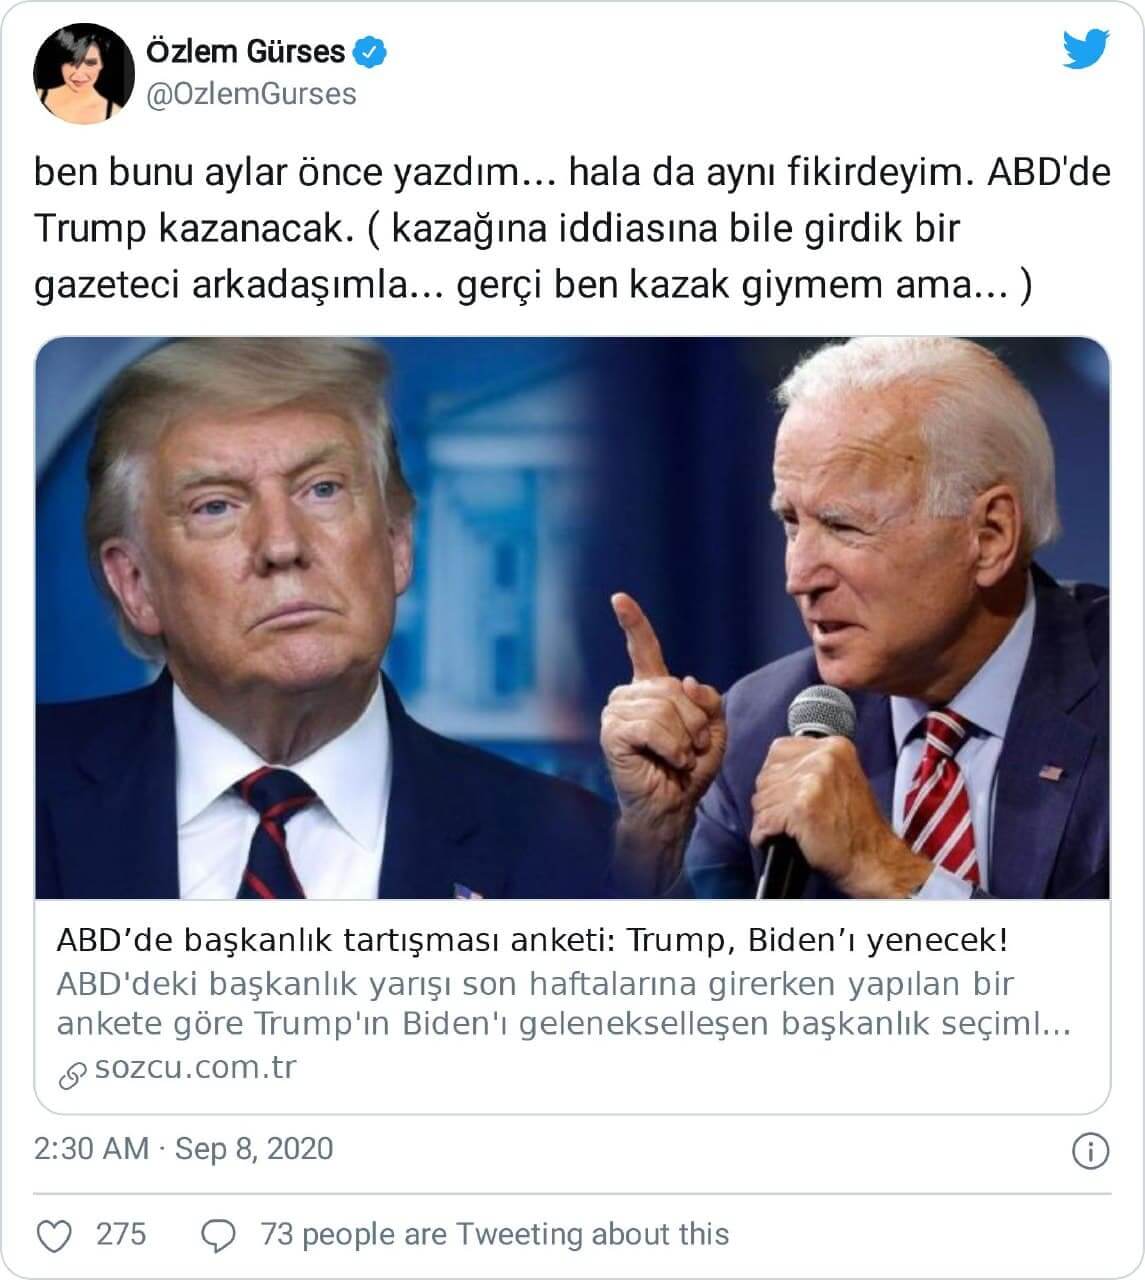Click the blue verified badge

(x=372, y=51)
